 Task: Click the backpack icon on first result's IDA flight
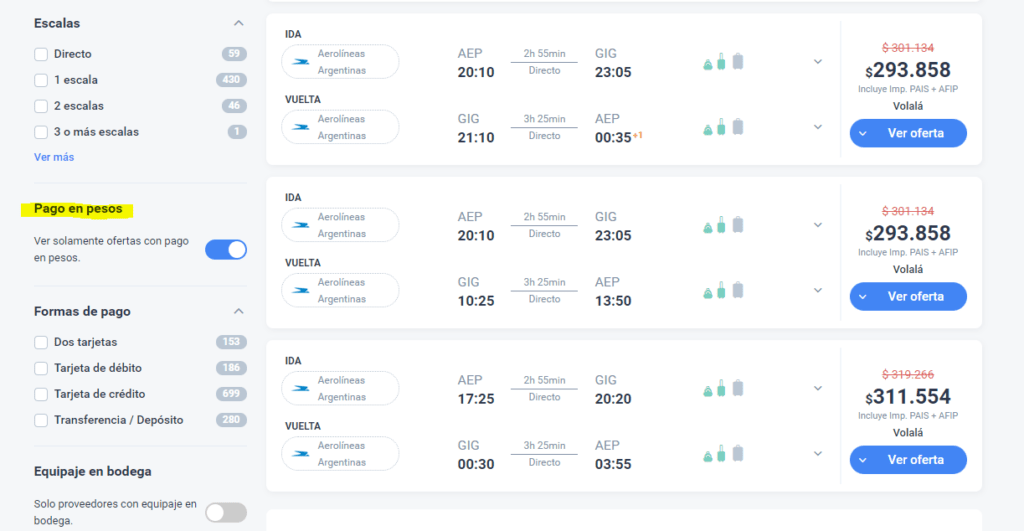(x=708, y=62)
